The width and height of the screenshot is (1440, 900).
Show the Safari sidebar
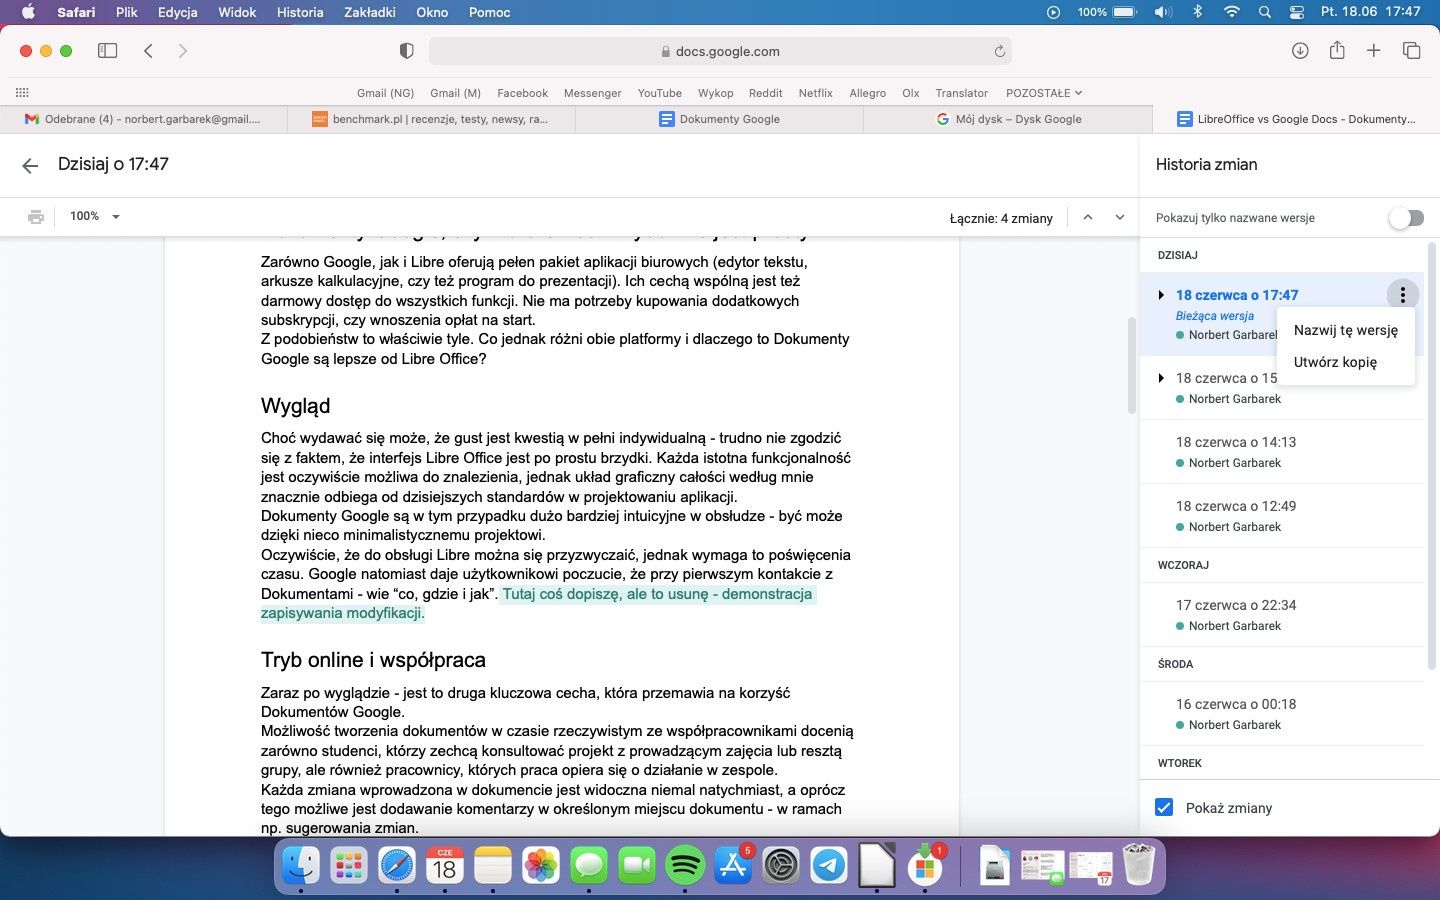pos(107,51)
